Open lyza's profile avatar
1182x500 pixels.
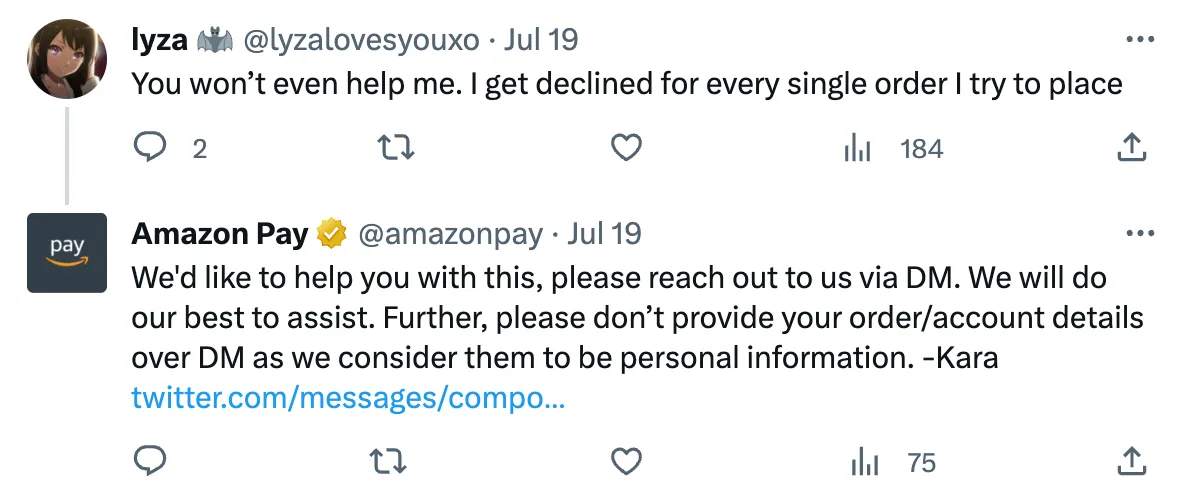coord(66,59)
